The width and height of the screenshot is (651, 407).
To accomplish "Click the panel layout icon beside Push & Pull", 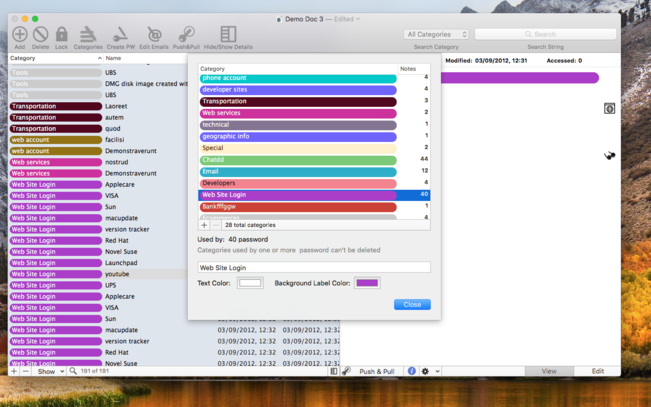I will point(334,371).
